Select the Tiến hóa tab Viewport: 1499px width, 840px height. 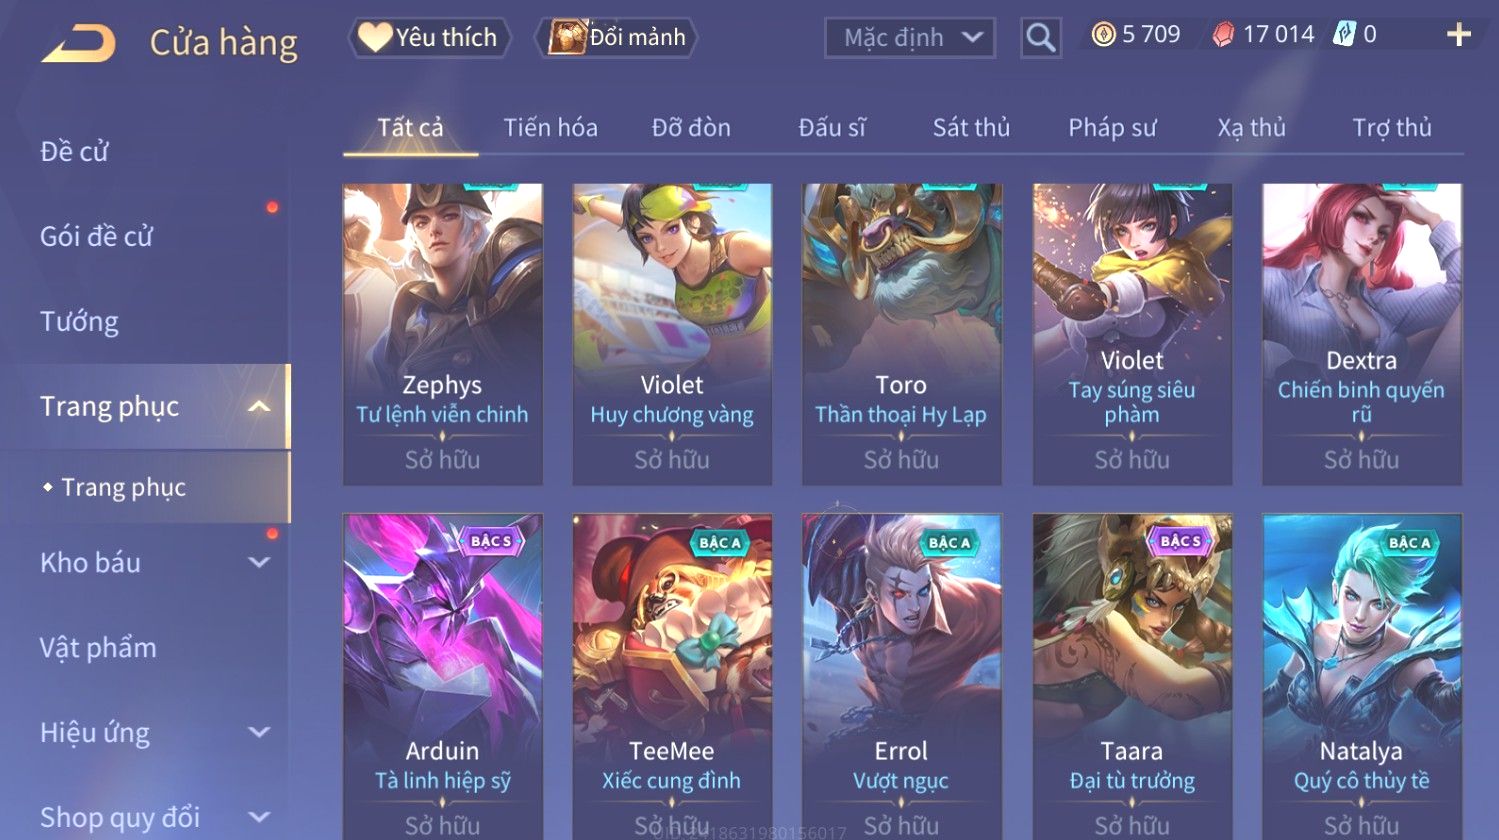click(x=550, y=128)
